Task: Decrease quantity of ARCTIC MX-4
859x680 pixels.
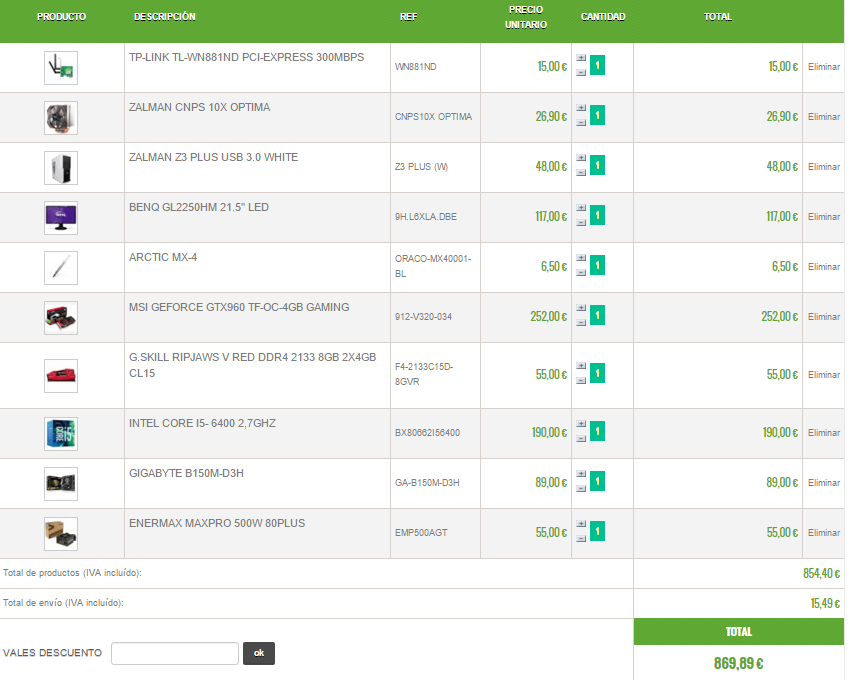Action: coord(581,272)
